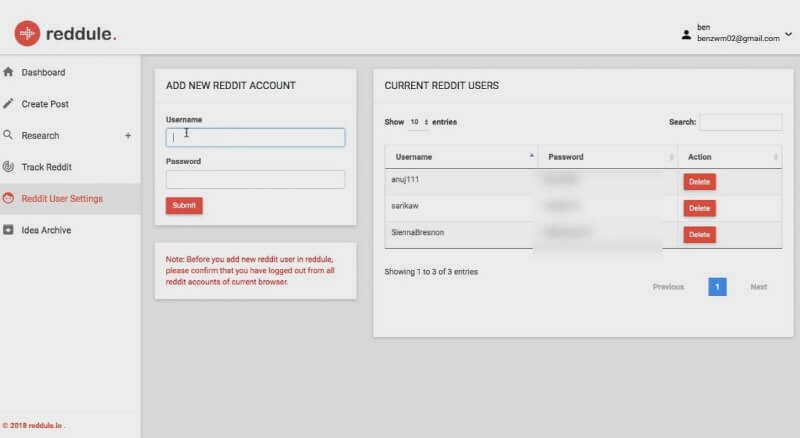Image resolution: width=800 pixels, height=438 pixels.
Task: Open Dashboard in sidebar
Action: pos(43,72)
